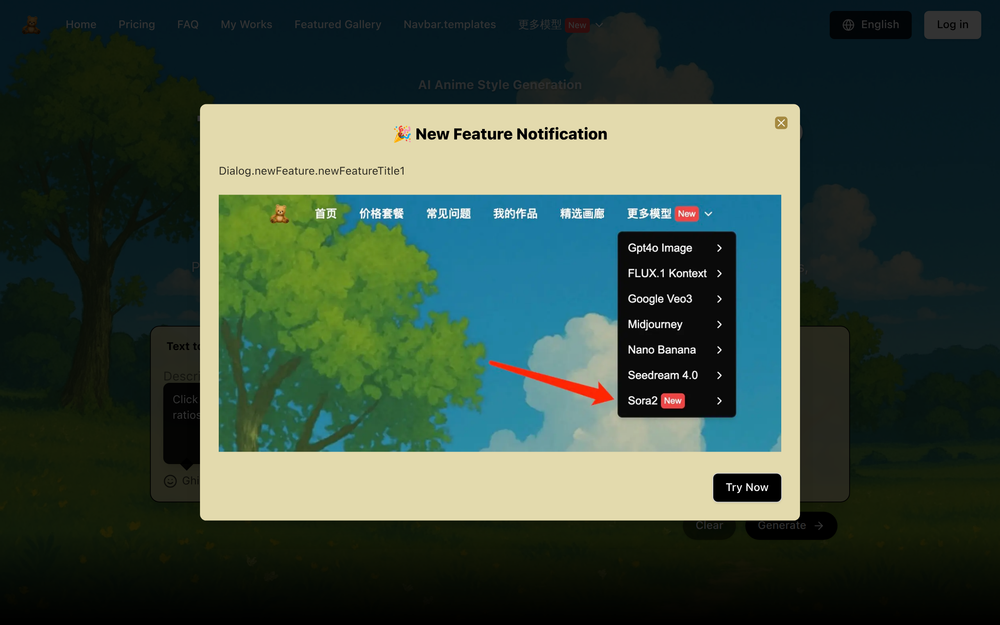1000x625 pixels.
Task: Go to the FAQ nav item
Action: pyautogui.click(x=188, y=24)
